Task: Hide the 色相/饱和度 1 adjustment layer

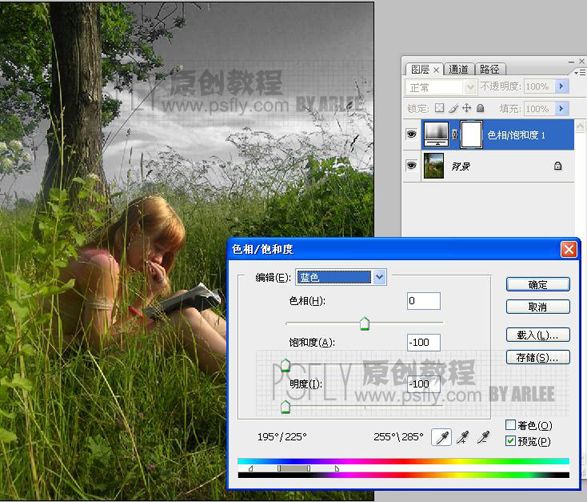Action: 411,134
